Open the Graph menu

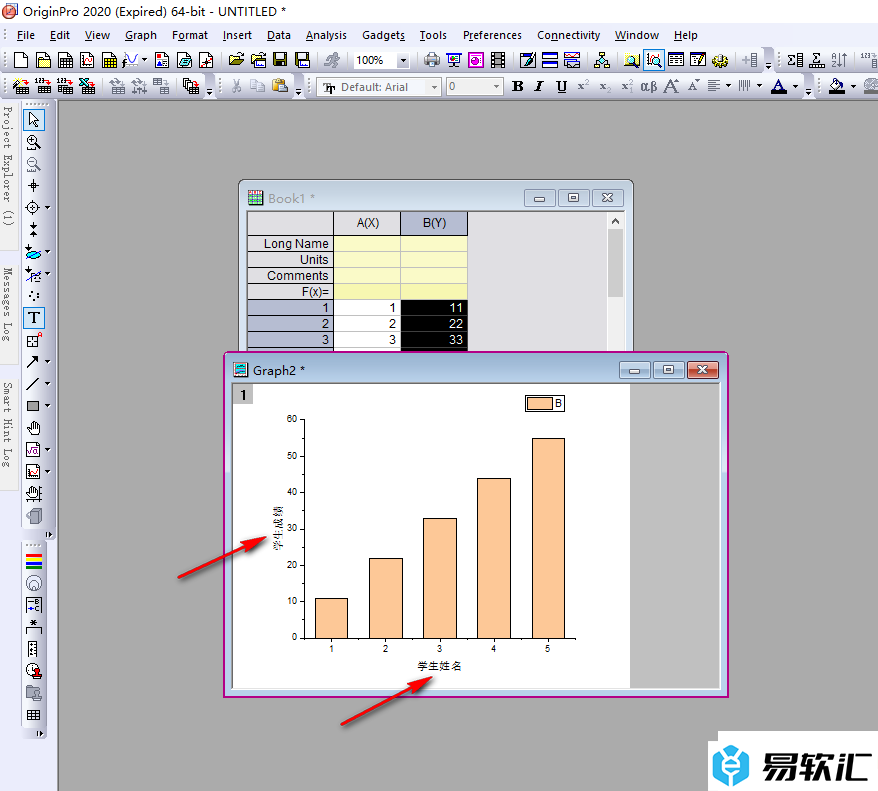[x=141, y=35]
